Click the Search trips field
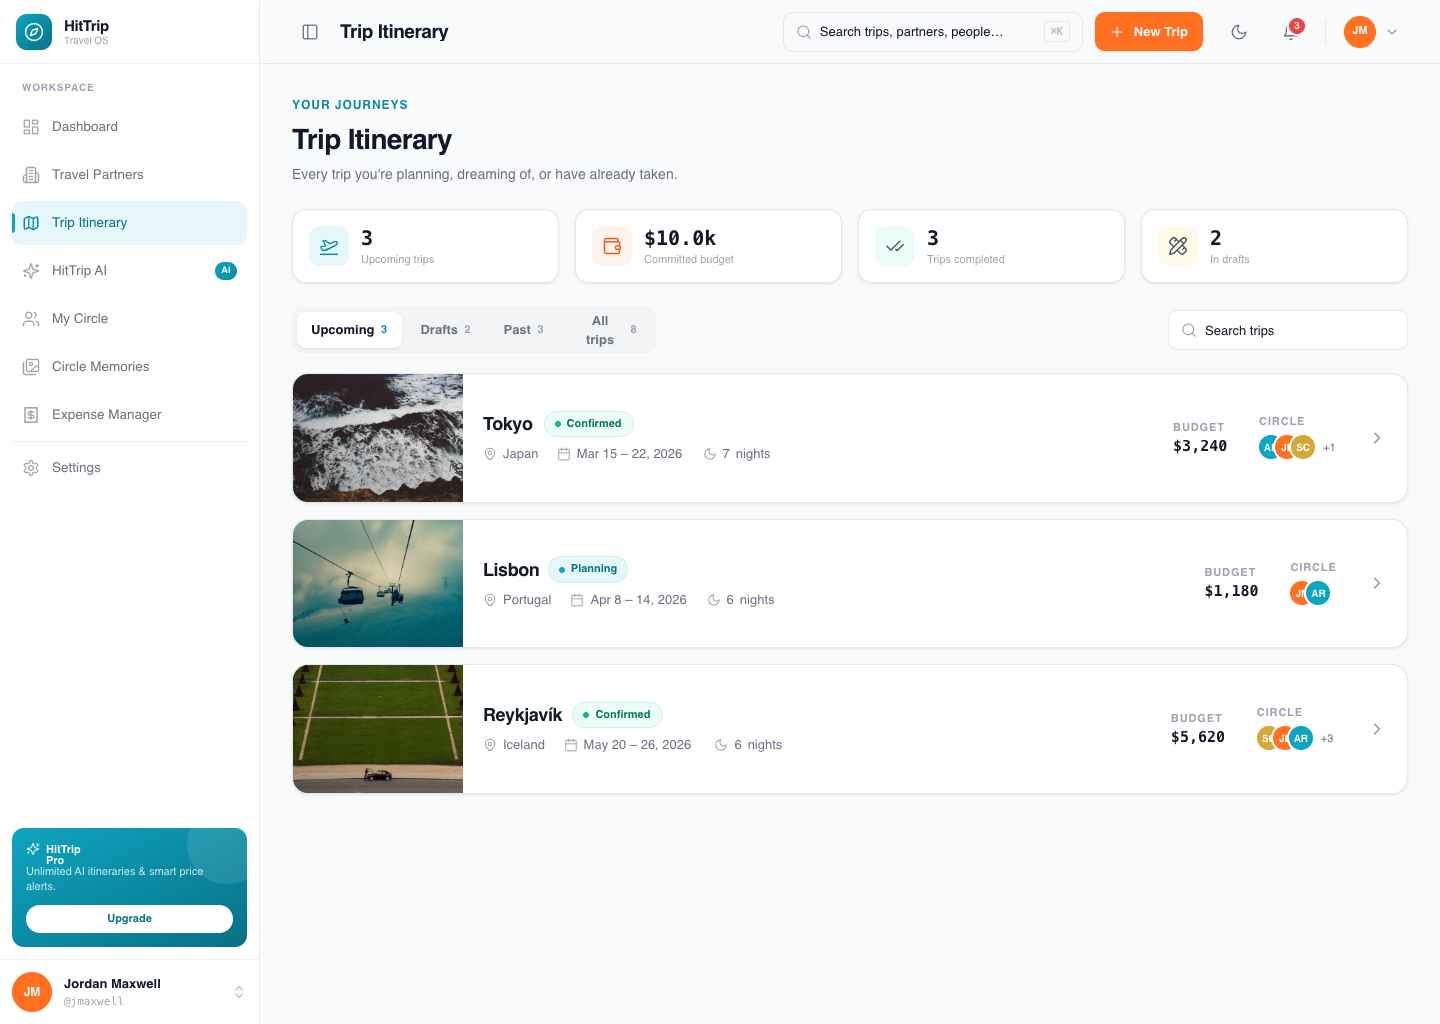This screenshot has width=1440, height=1024. click(1287, 330)
